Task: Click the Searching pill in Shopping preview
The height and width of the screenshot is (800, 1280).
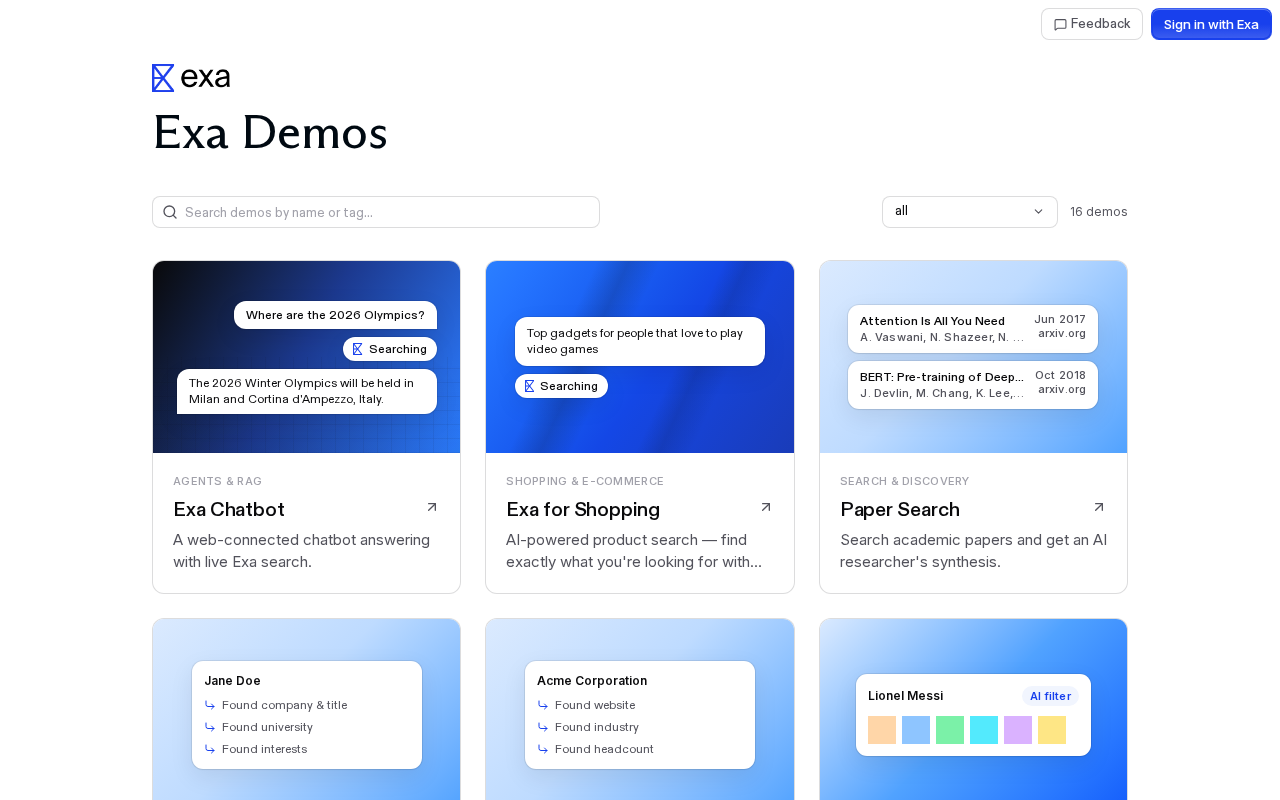Action: coord(561,386)
